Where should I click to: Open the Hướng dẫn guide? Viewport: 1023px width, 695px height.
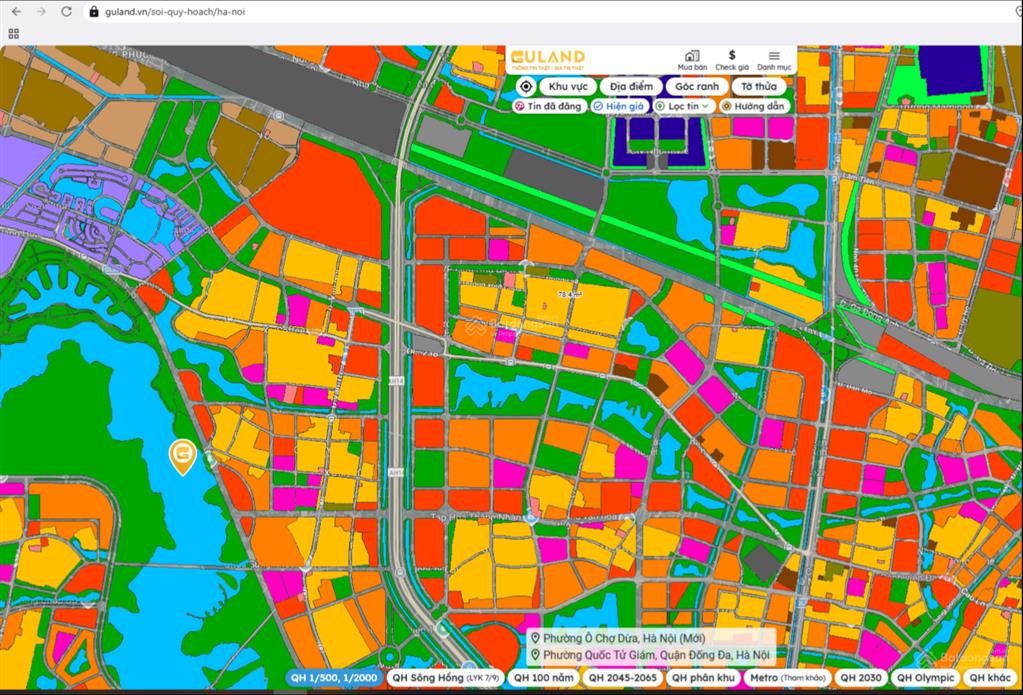[x=754, y=106]
